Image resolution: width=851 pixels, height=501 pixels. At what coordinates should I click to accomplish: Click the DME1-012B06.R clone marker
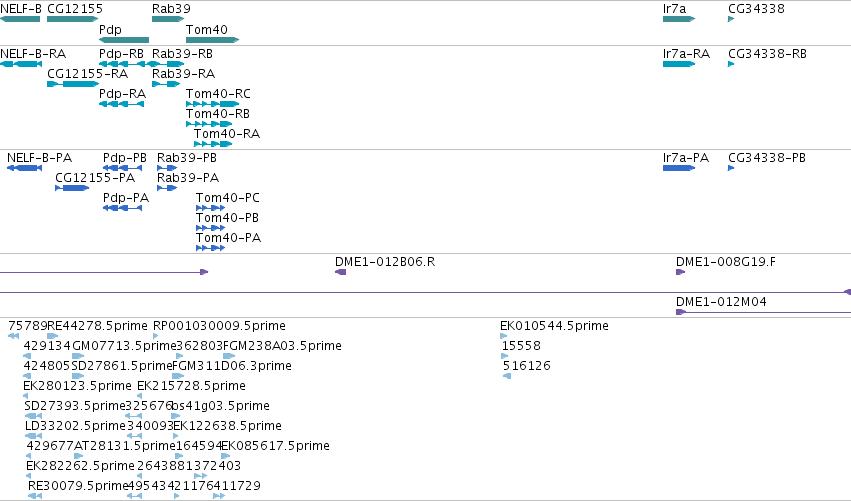coord(341,272)
